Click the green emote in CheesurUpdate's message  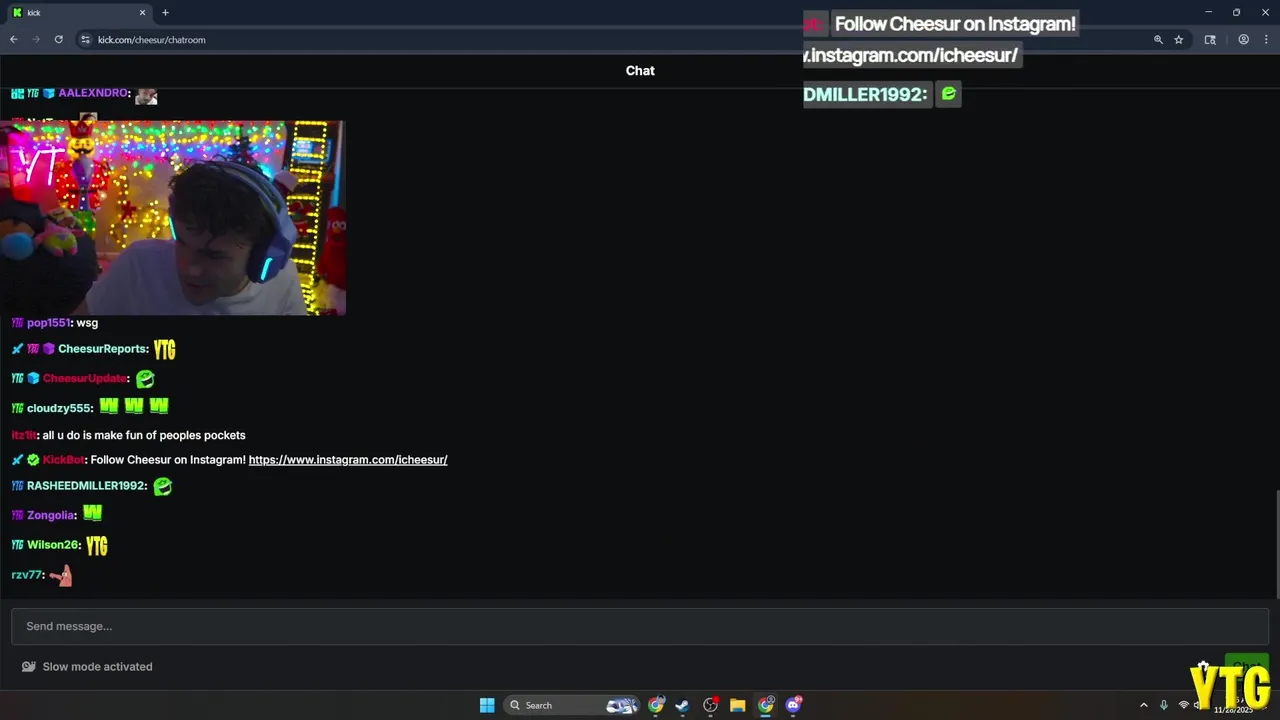pyautogui.click(x=145, y=379)
